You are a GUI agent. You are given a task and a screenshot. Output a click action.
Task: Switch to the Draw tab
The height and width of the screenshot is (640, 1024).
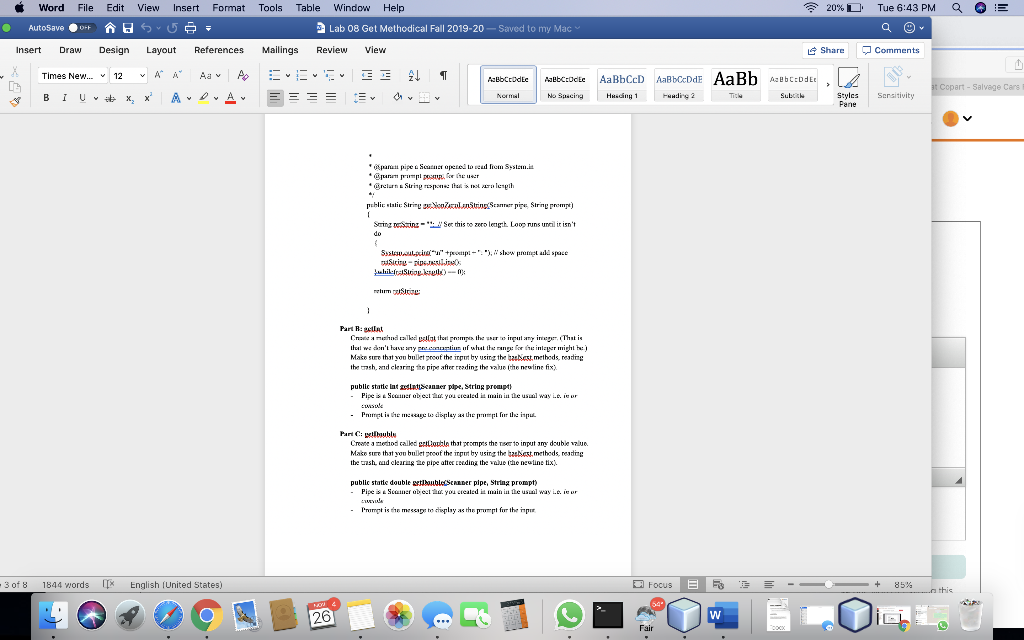point(70,50)
